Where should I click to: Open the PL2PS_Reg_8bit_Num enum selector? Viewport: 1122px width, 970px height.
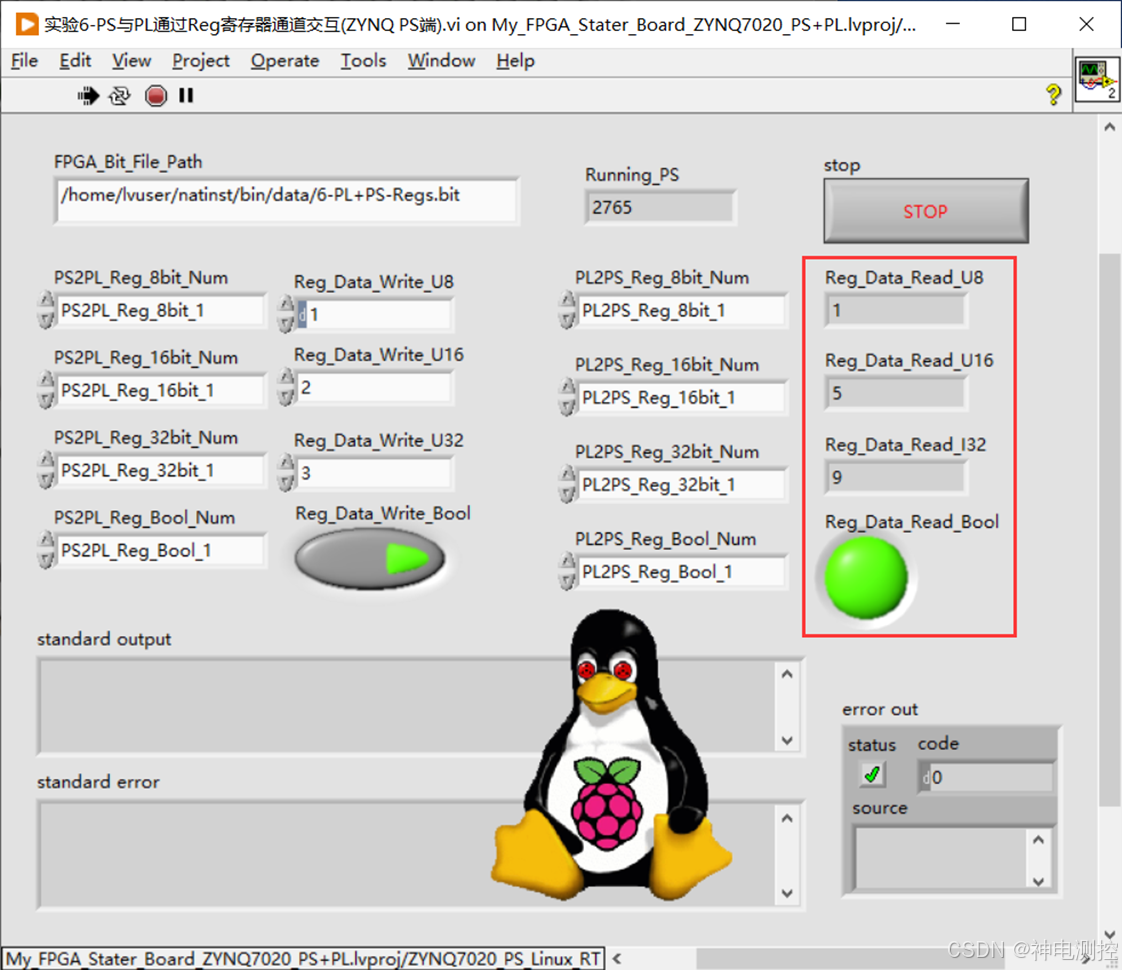[x=681, y=310]
